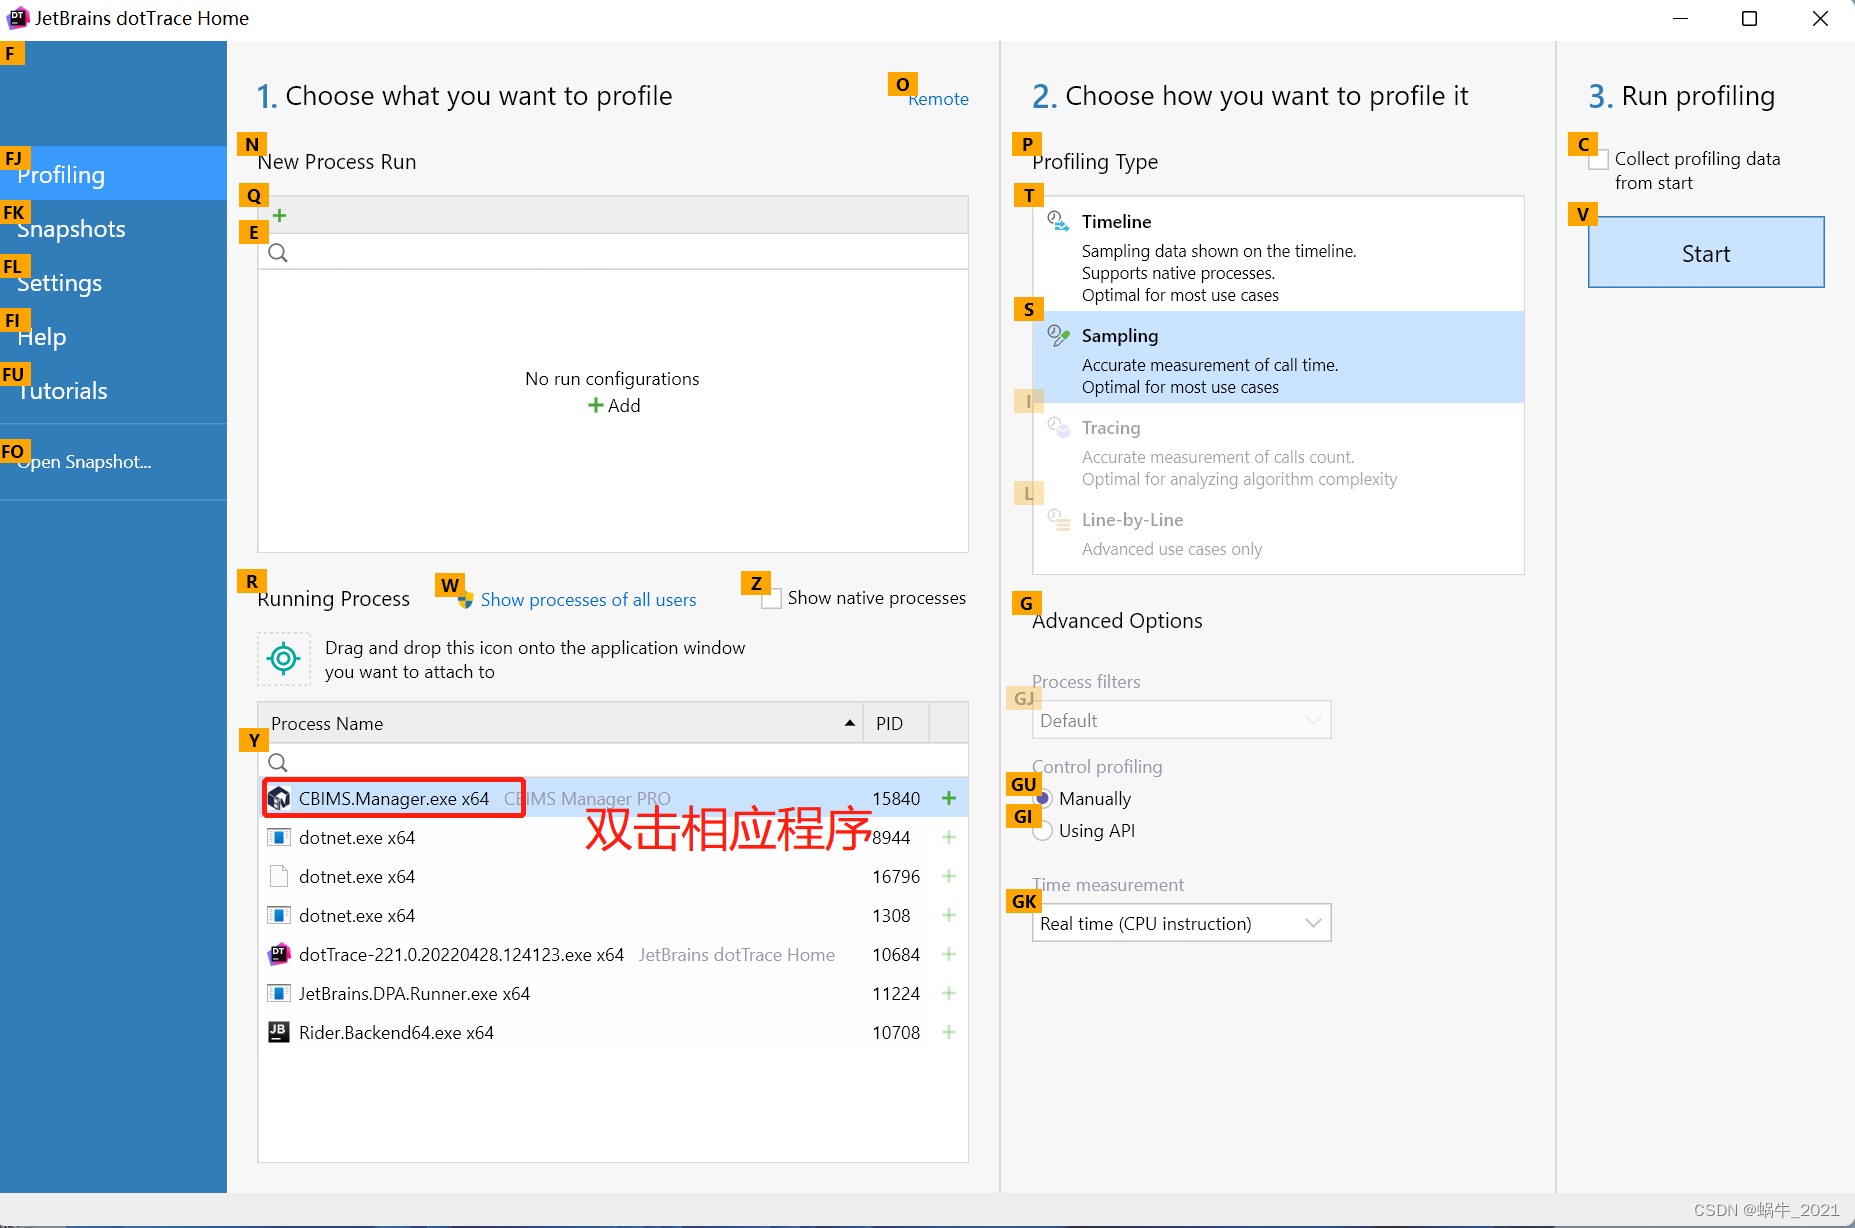Select the JetBrains.DPA.Runner.exe x64 row
This screenshot has height=1228, width=1855.
point(613,993)
